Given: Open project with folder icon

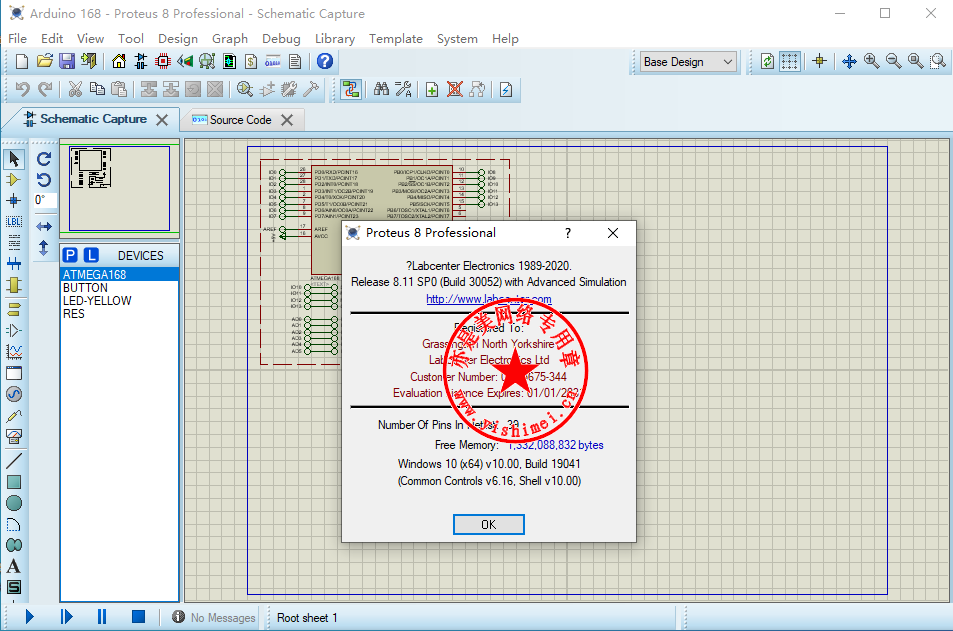Looking at the screenshot, I should point(44,61).
